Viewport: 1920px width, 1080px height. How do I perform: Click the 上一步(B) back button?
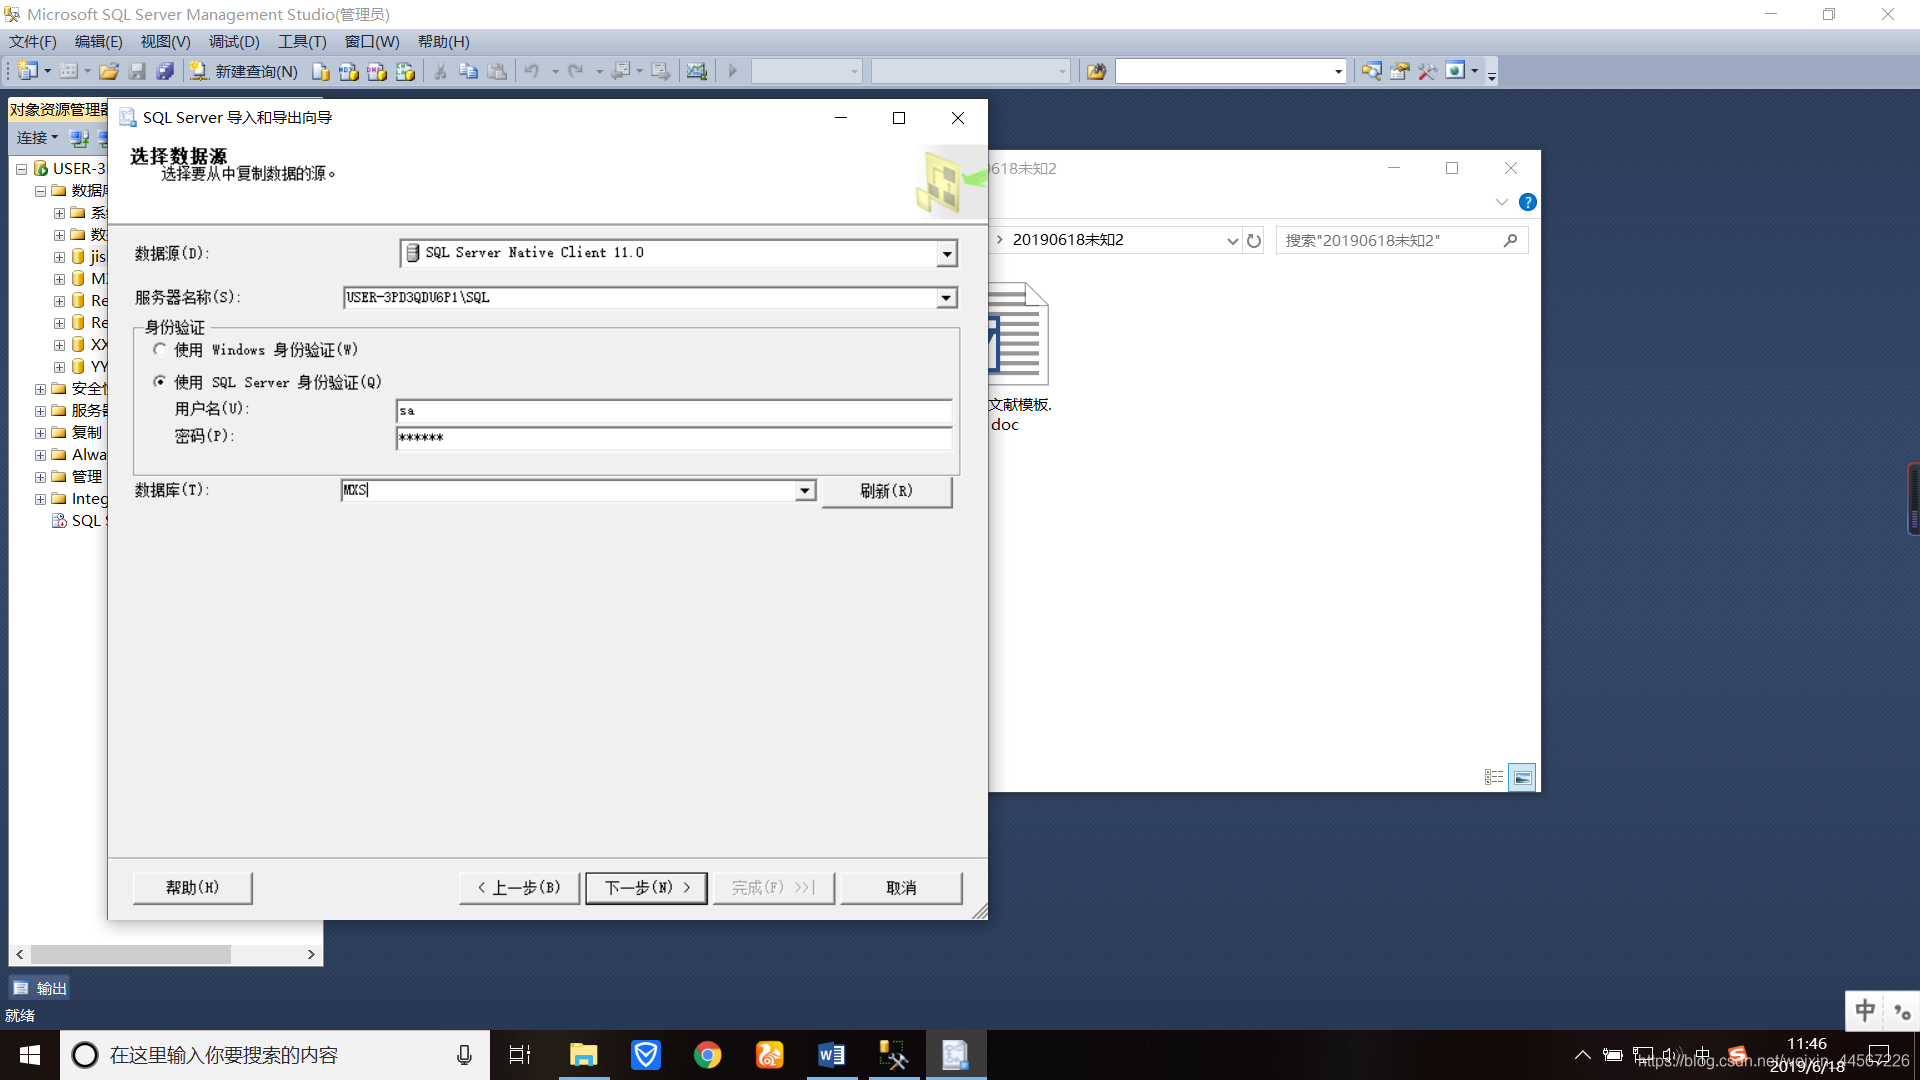pos(519,888)
